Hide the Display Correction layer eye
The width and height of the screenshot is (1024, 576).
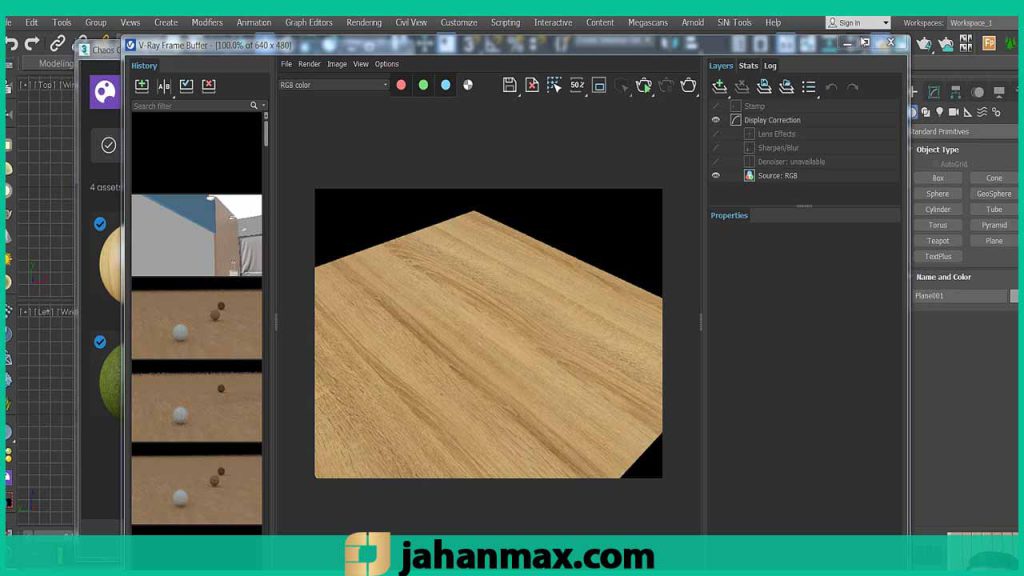point(715,120)
